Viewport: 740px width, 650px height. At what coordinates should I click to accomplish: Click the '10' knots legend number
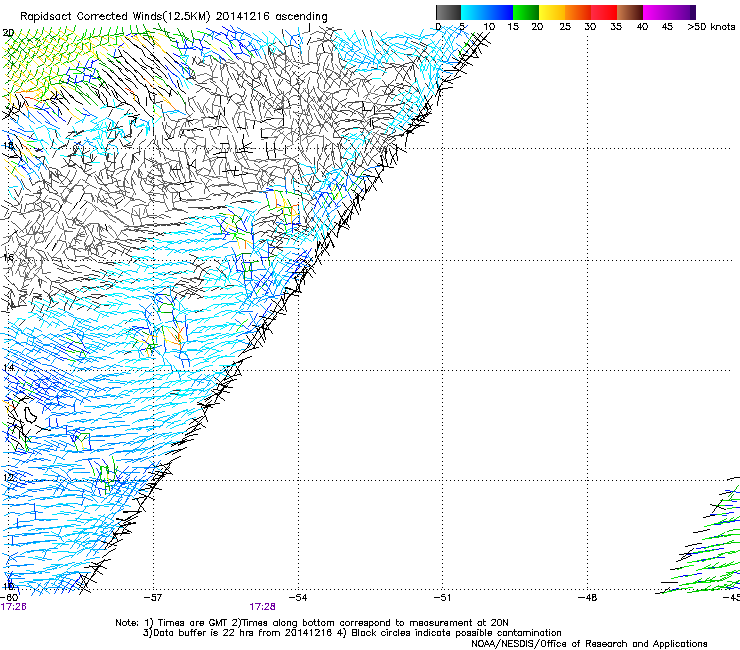489,27
